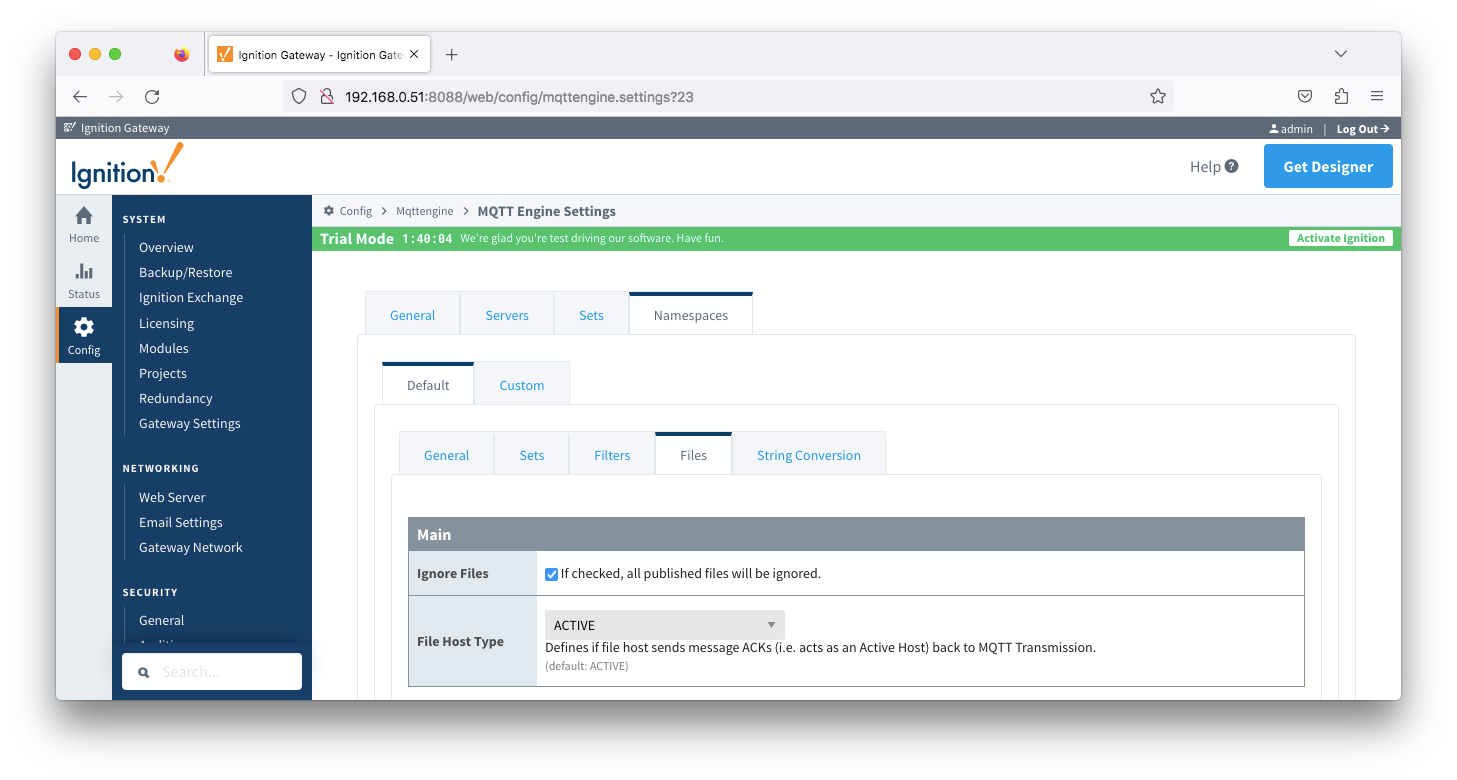
Task: Open the inner Sets tab under Default
Action: (532, 455)
